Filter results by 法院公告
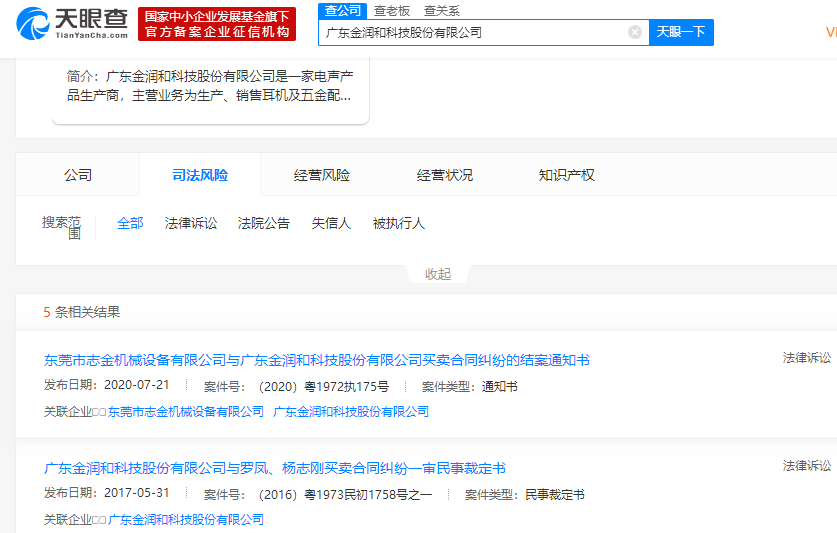837x533 pixels. pos(264,223)
